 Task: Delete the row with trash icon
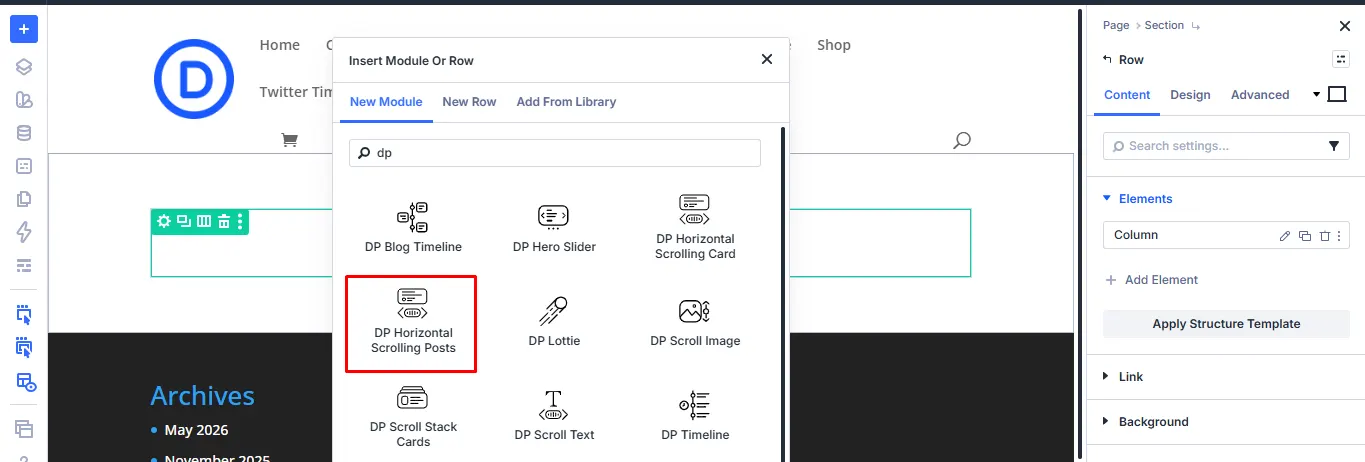224,222
